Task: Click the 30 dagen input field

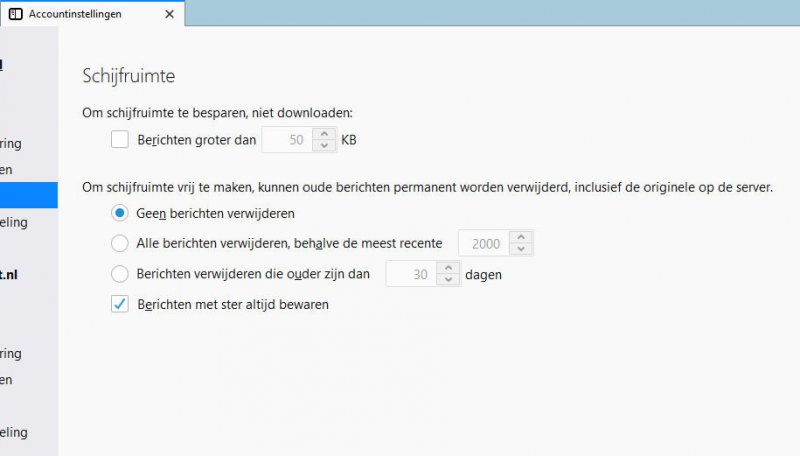Action: [410, 273]
